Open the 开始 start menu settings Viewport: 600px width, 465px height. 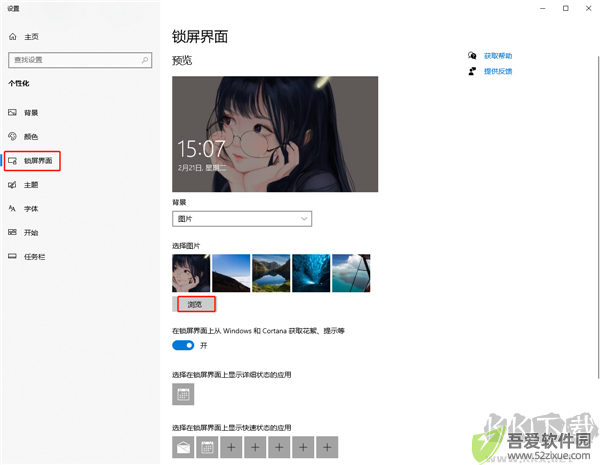23,232
